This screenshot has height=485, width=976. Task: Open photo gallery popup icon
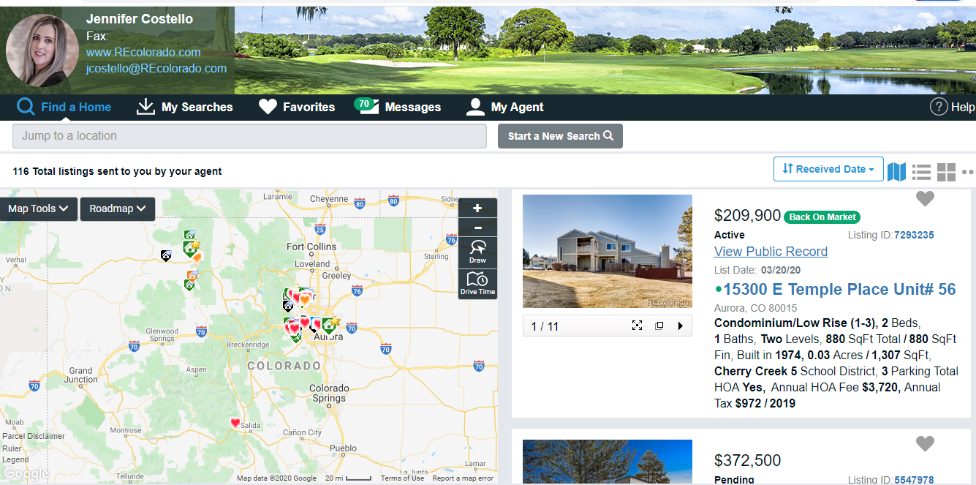(659, 326)
